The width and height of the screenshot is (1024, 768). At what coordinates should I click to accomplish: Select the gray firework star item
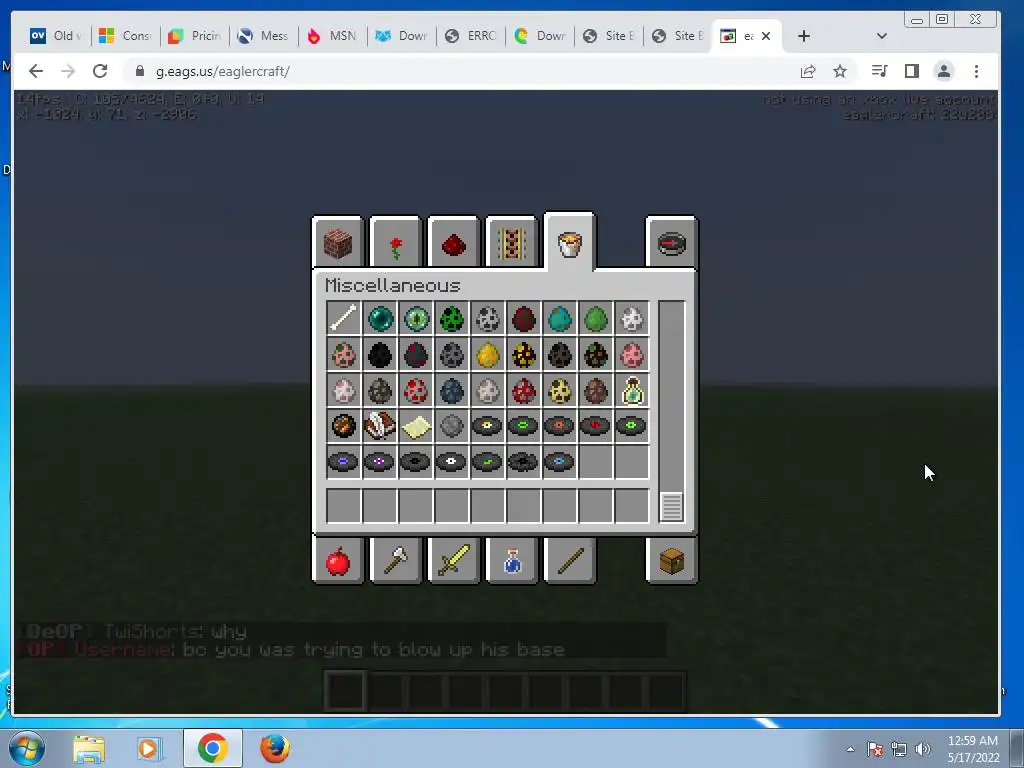451,426
